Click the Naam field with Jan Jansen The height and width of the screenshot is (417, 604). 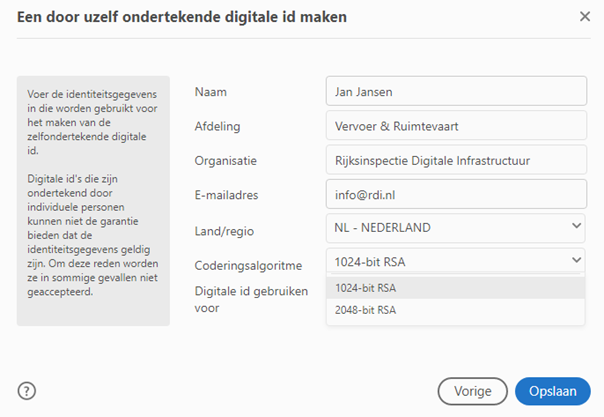pos(455,92)
